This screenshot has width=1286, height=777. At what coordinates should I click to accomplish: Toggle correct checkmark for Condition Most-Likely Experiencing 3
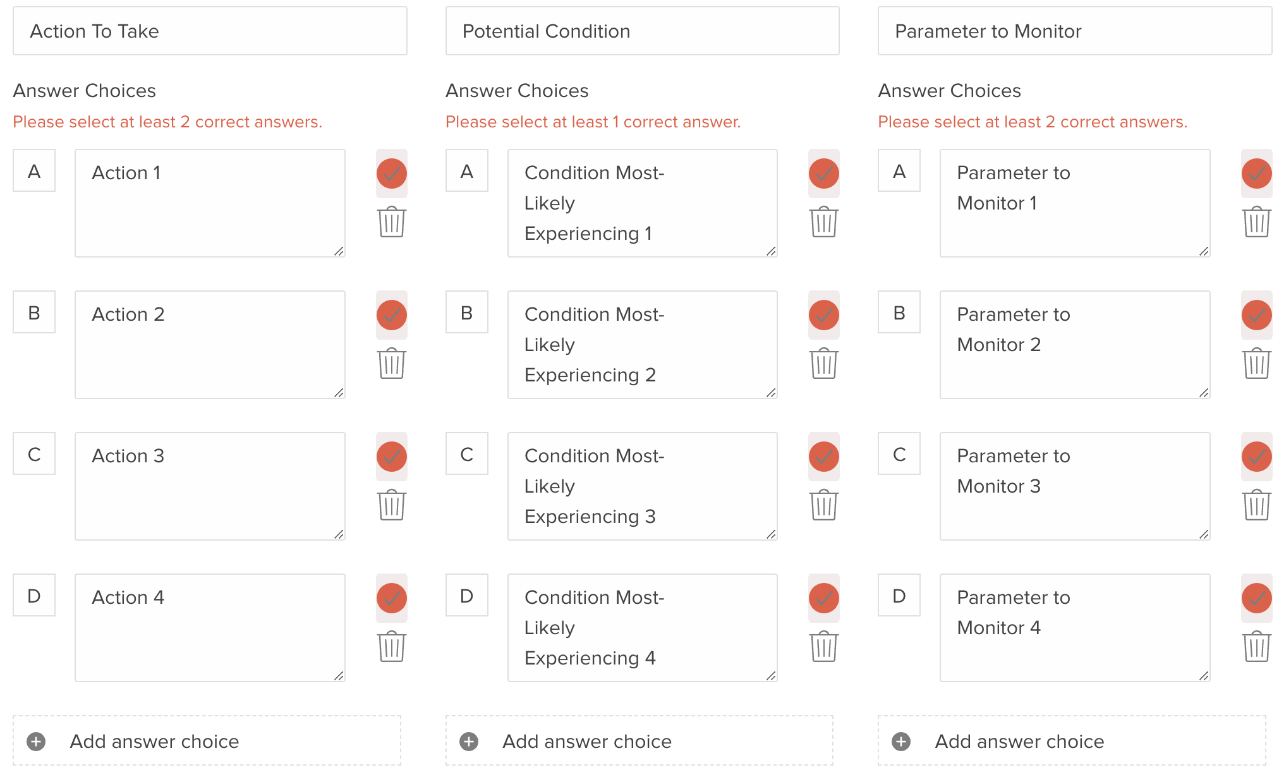tap(824, 457)
